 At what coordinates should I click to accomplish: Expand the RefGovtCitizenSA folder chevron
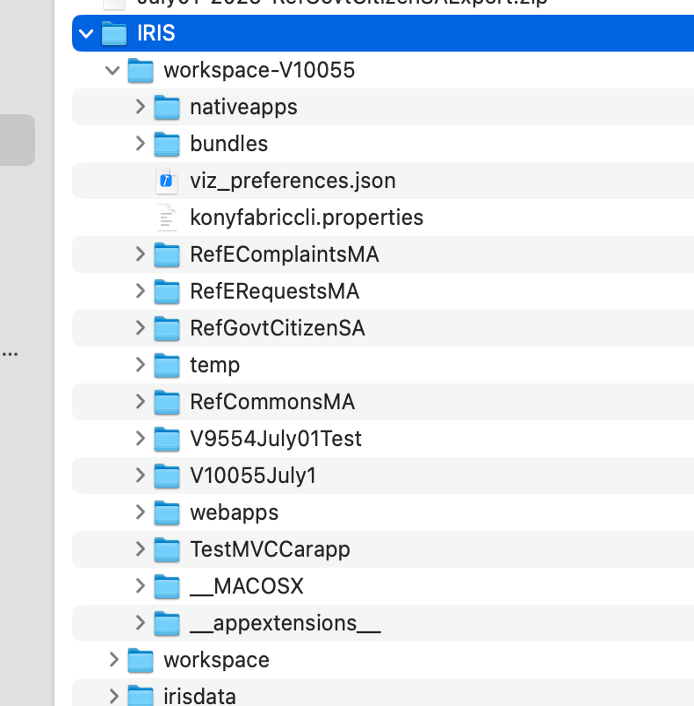[x=140, y=328]
